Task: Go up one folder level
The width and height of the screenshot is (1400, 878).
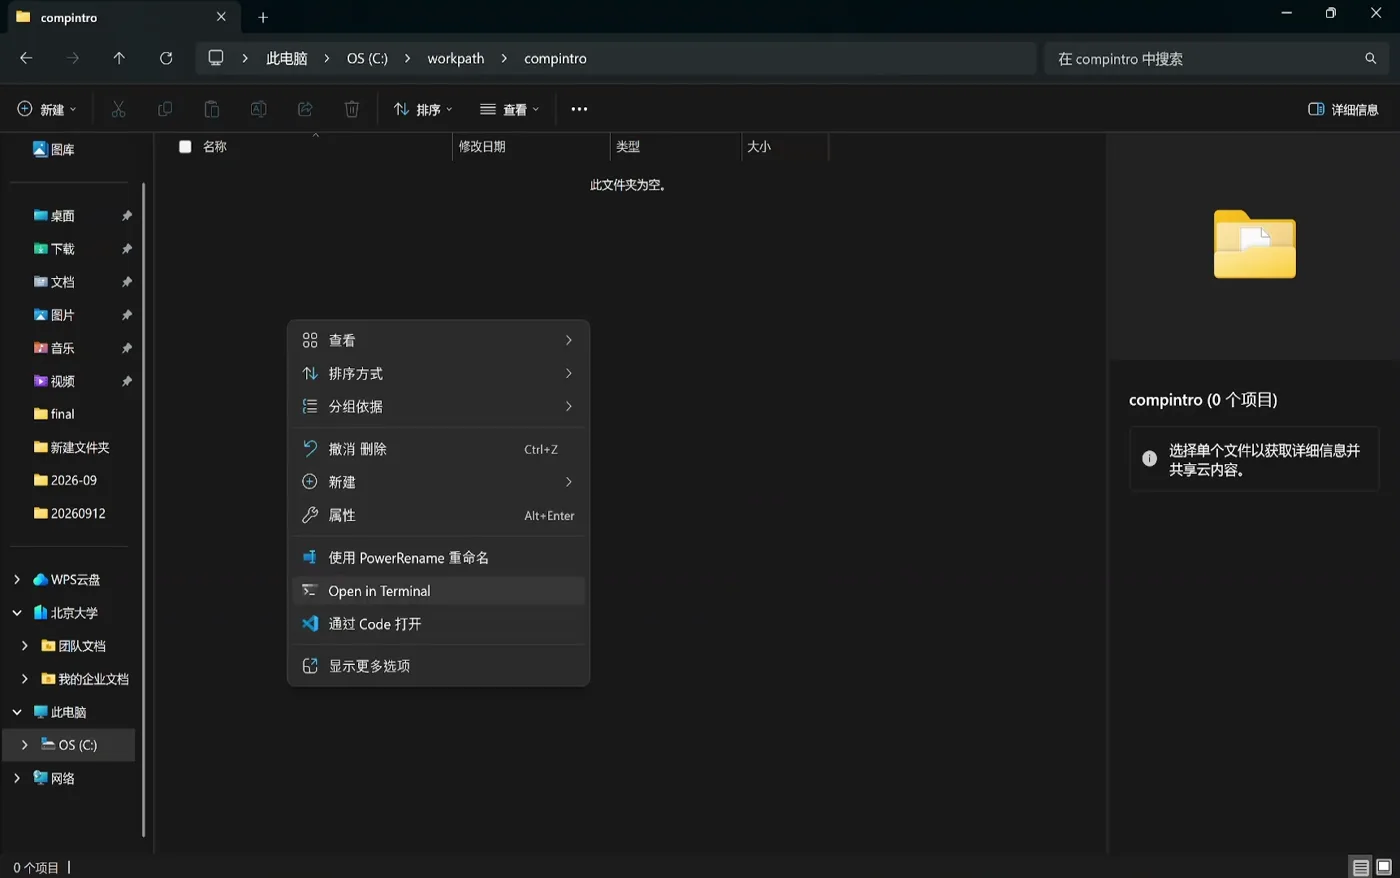Action: click(119, 58)
